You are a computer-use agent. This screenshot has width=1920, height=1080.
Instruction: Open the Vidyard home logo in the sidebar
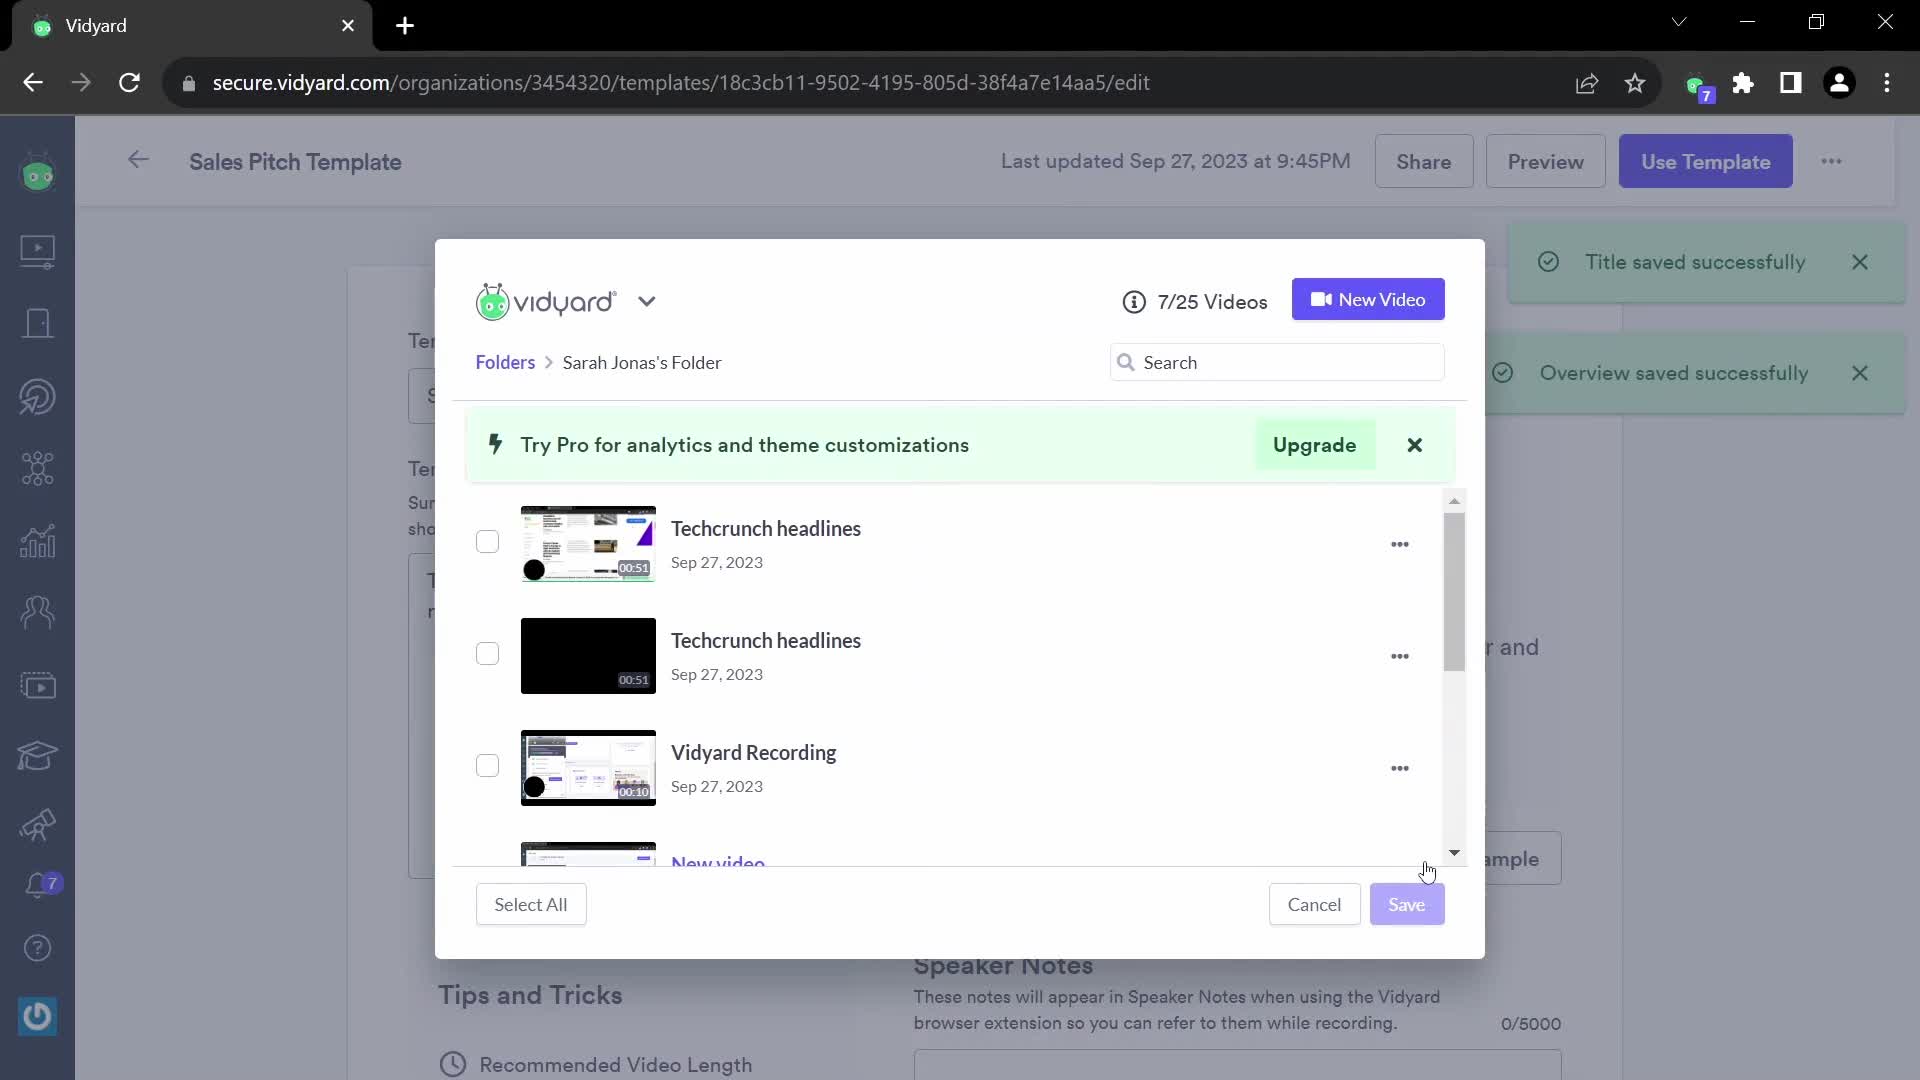[37, 174]
